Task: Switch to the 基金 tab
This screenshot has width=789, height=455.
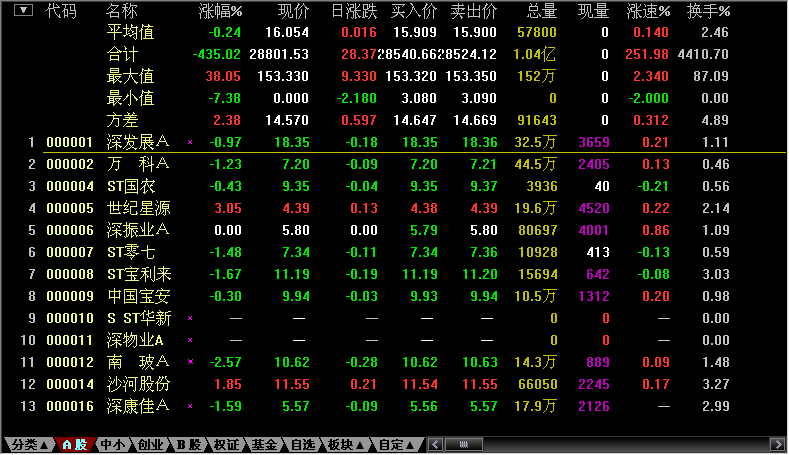Action: tap(264, 445)
